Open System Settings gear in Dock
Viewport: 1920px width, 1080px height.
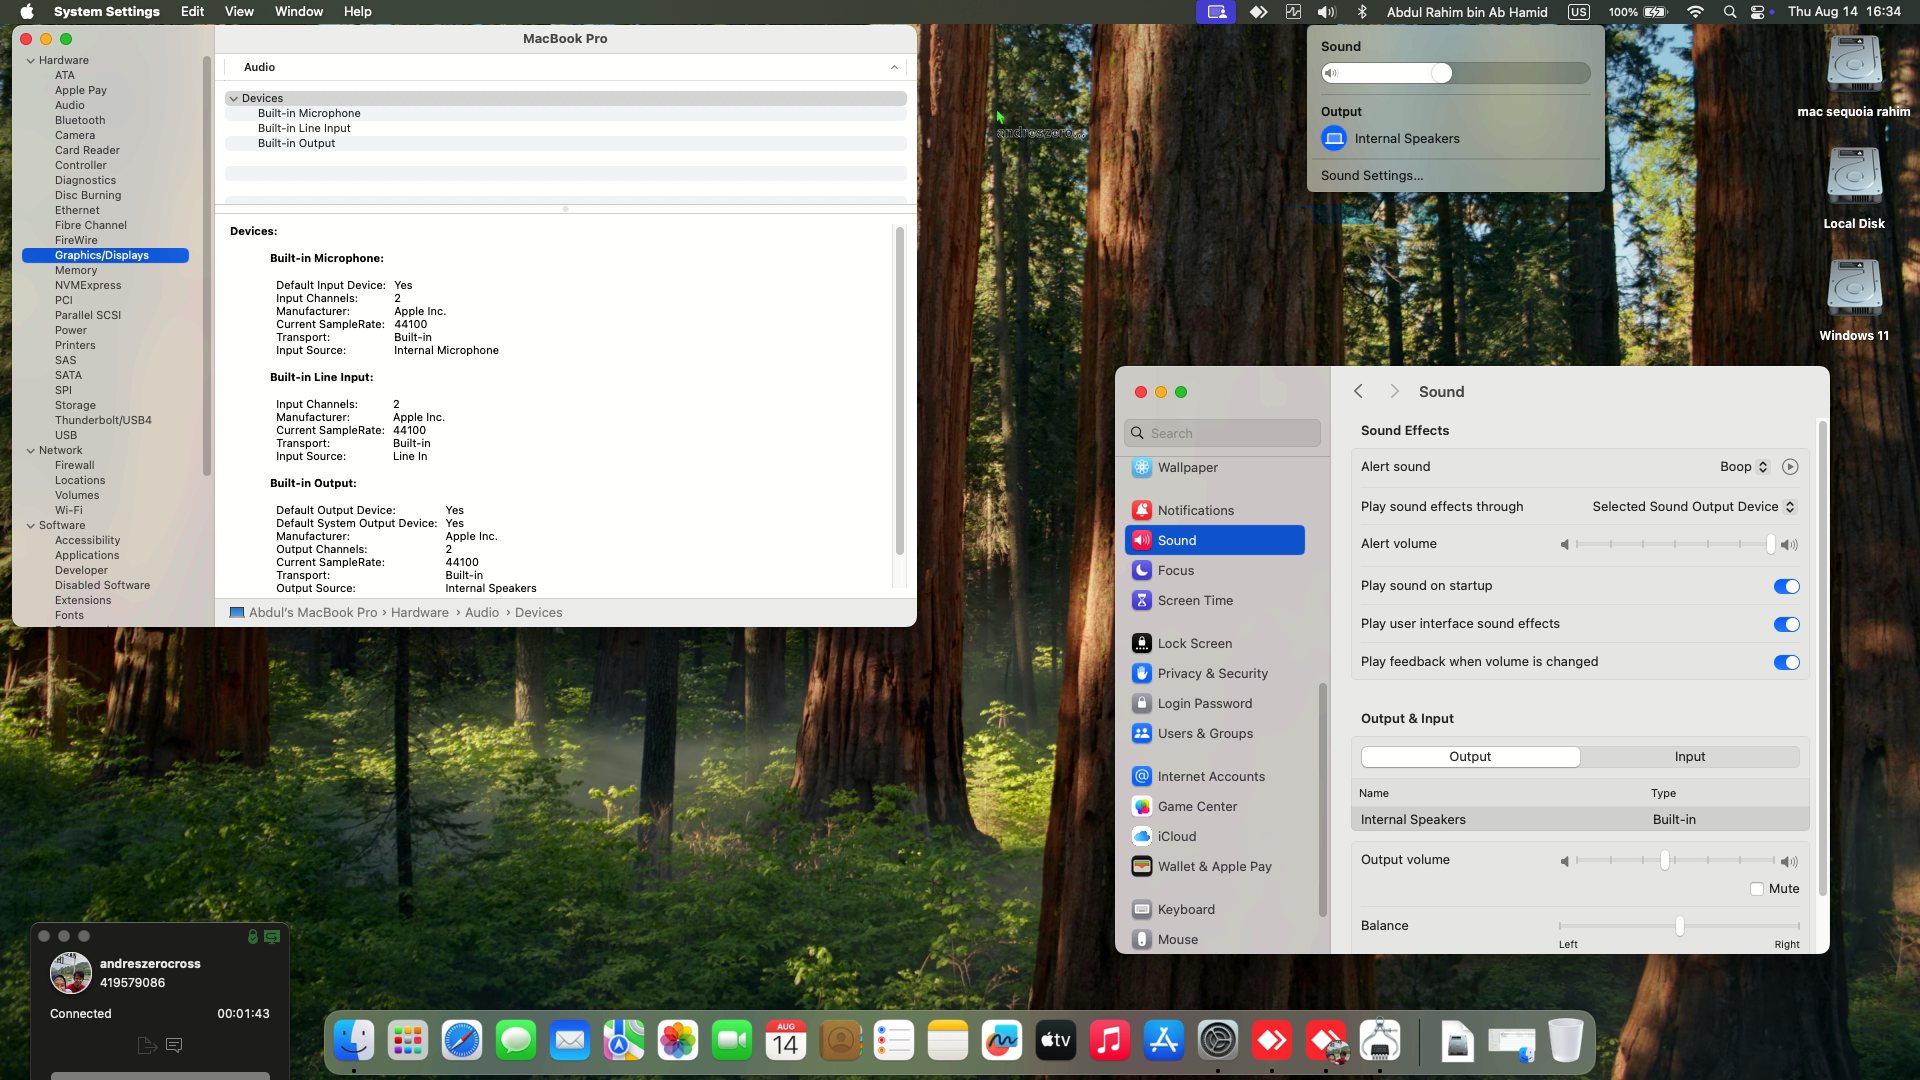[x=1218, y=1041]
